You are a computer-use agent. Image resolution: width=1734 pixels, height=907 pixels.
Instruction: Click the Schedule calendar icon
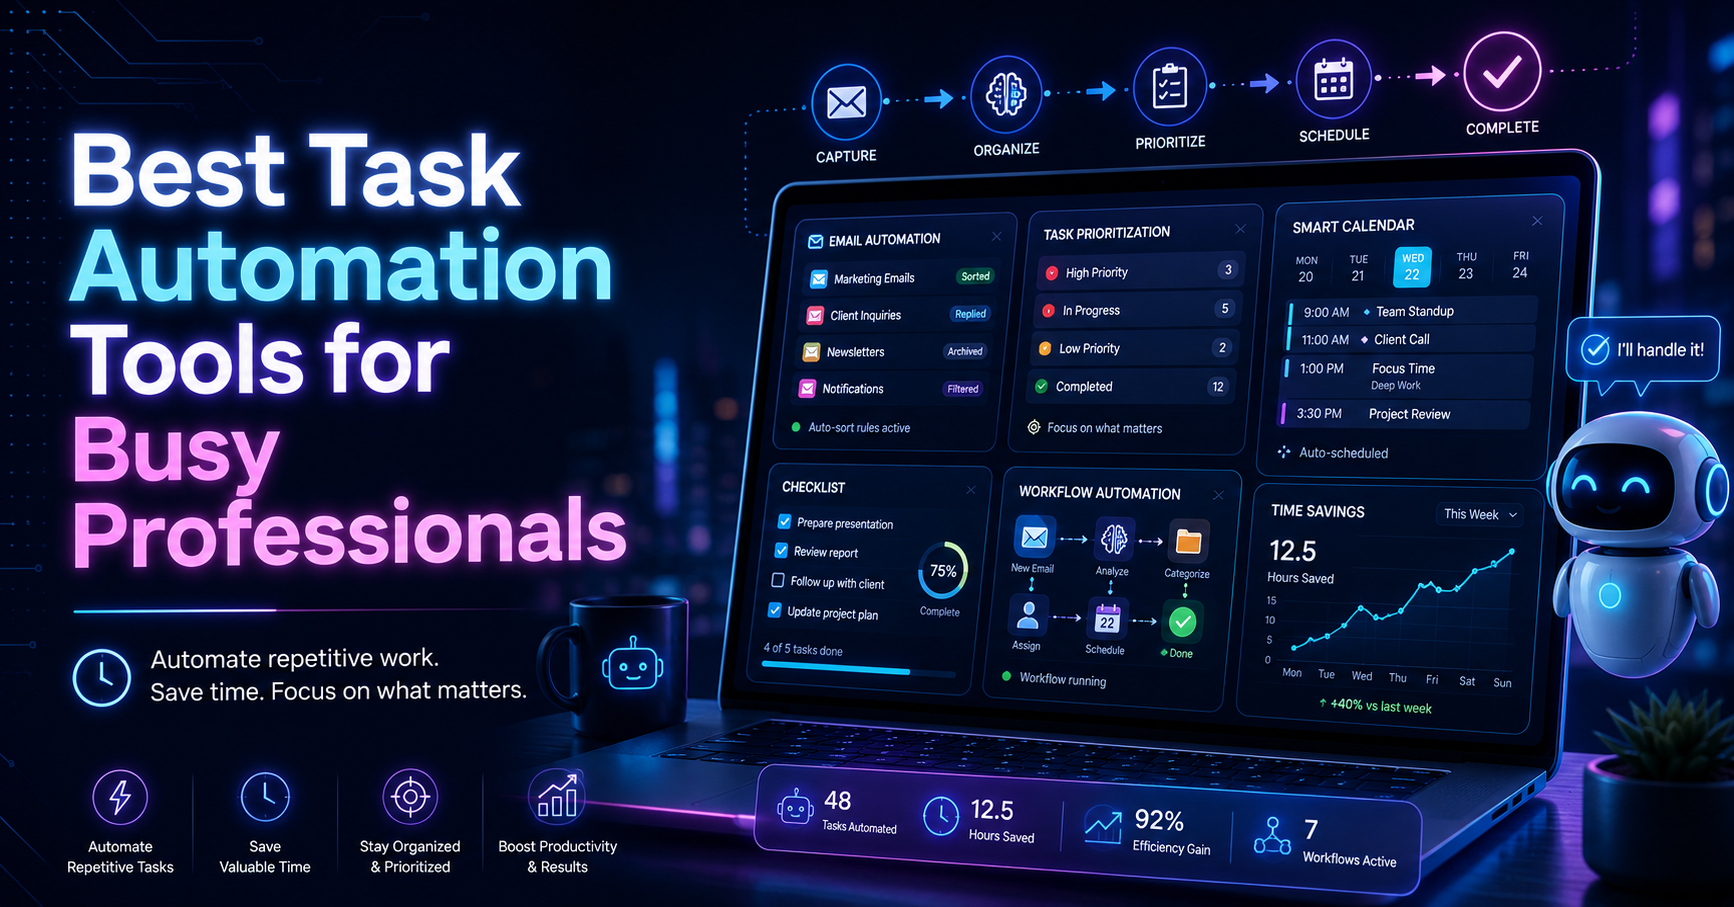[1333, 79]
